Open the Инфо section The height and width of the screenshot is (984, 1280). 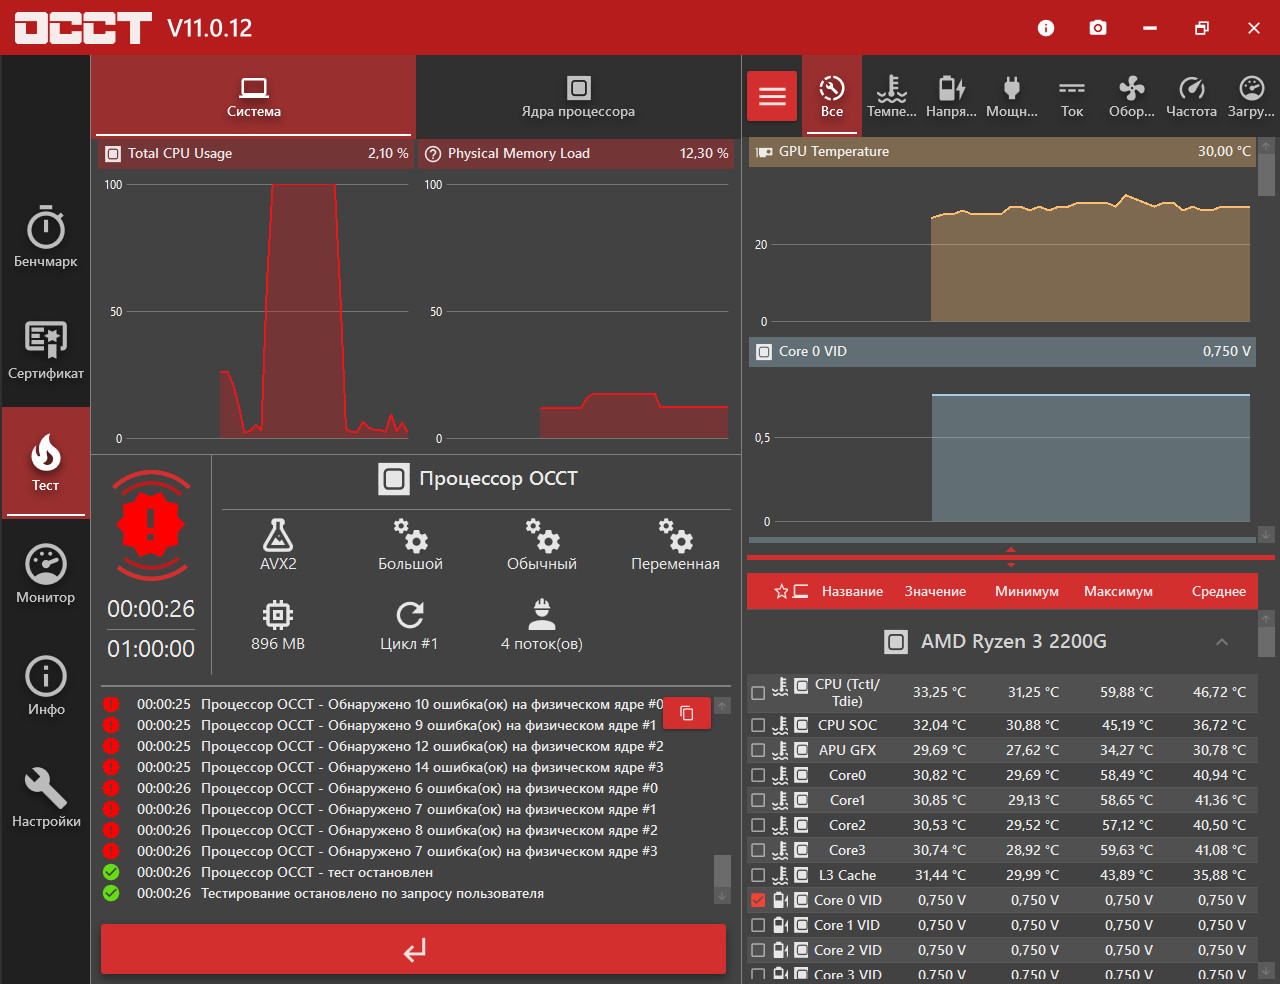[x=45, y=686]
